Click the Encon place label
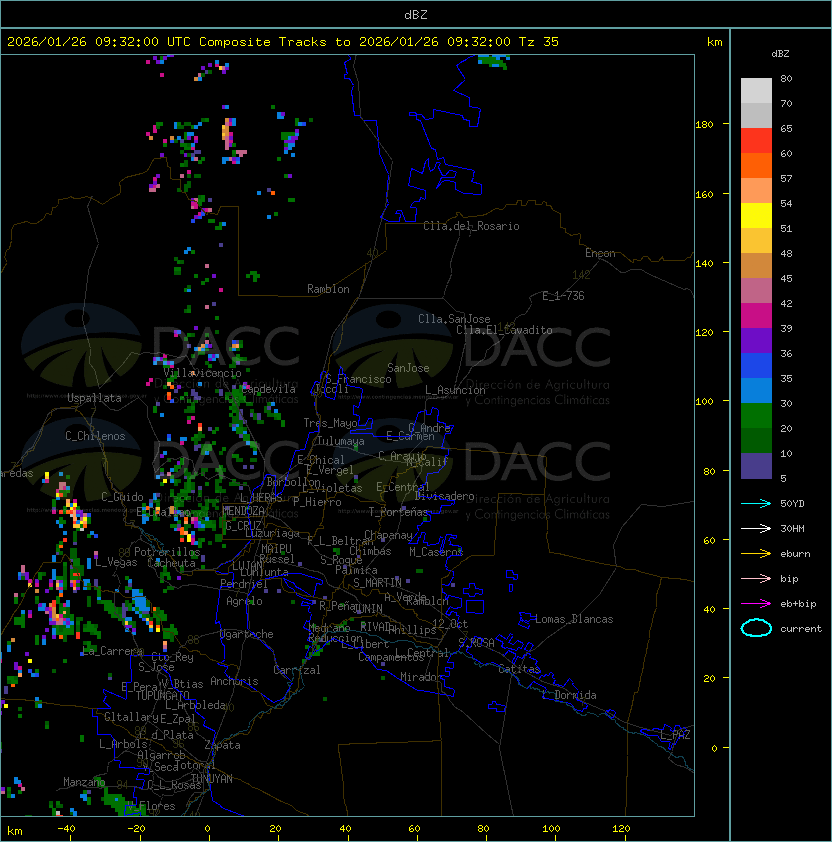 pos(600,253)
